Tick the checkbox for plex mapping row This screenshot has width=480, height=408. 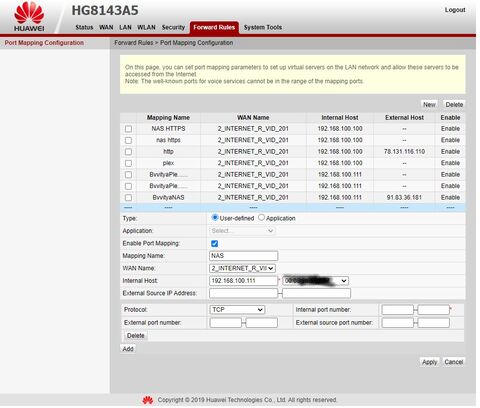tap(128, 163)
